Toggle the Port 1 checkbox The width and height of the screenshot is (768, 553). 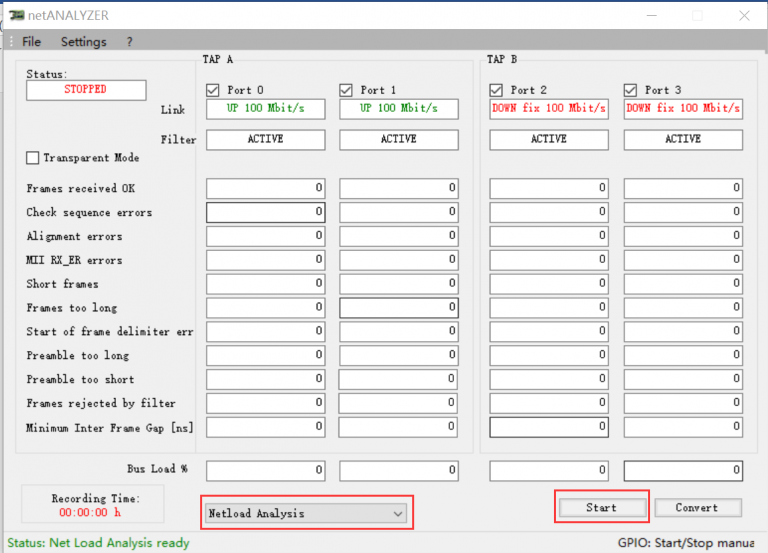347,90
